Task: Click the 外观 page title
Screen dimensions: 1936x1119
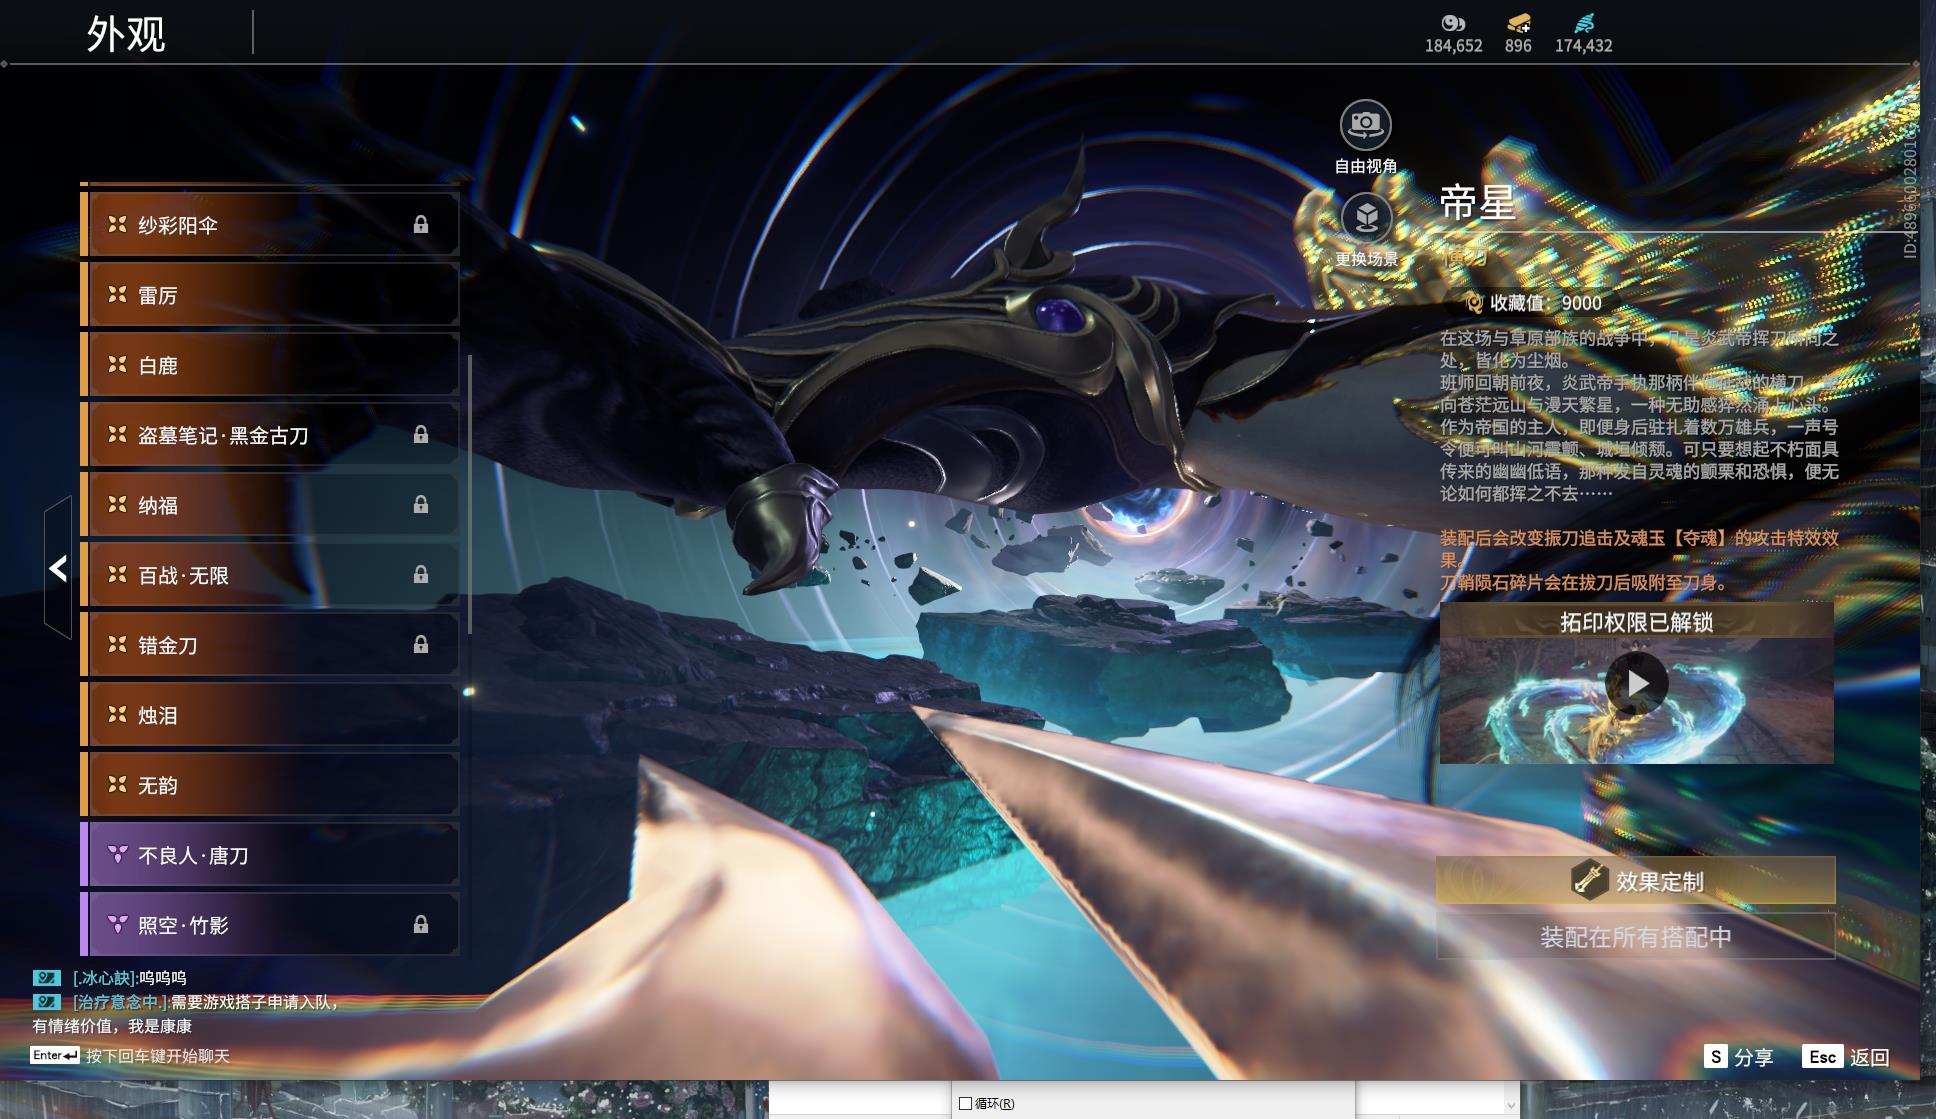Action: (126, 34)
